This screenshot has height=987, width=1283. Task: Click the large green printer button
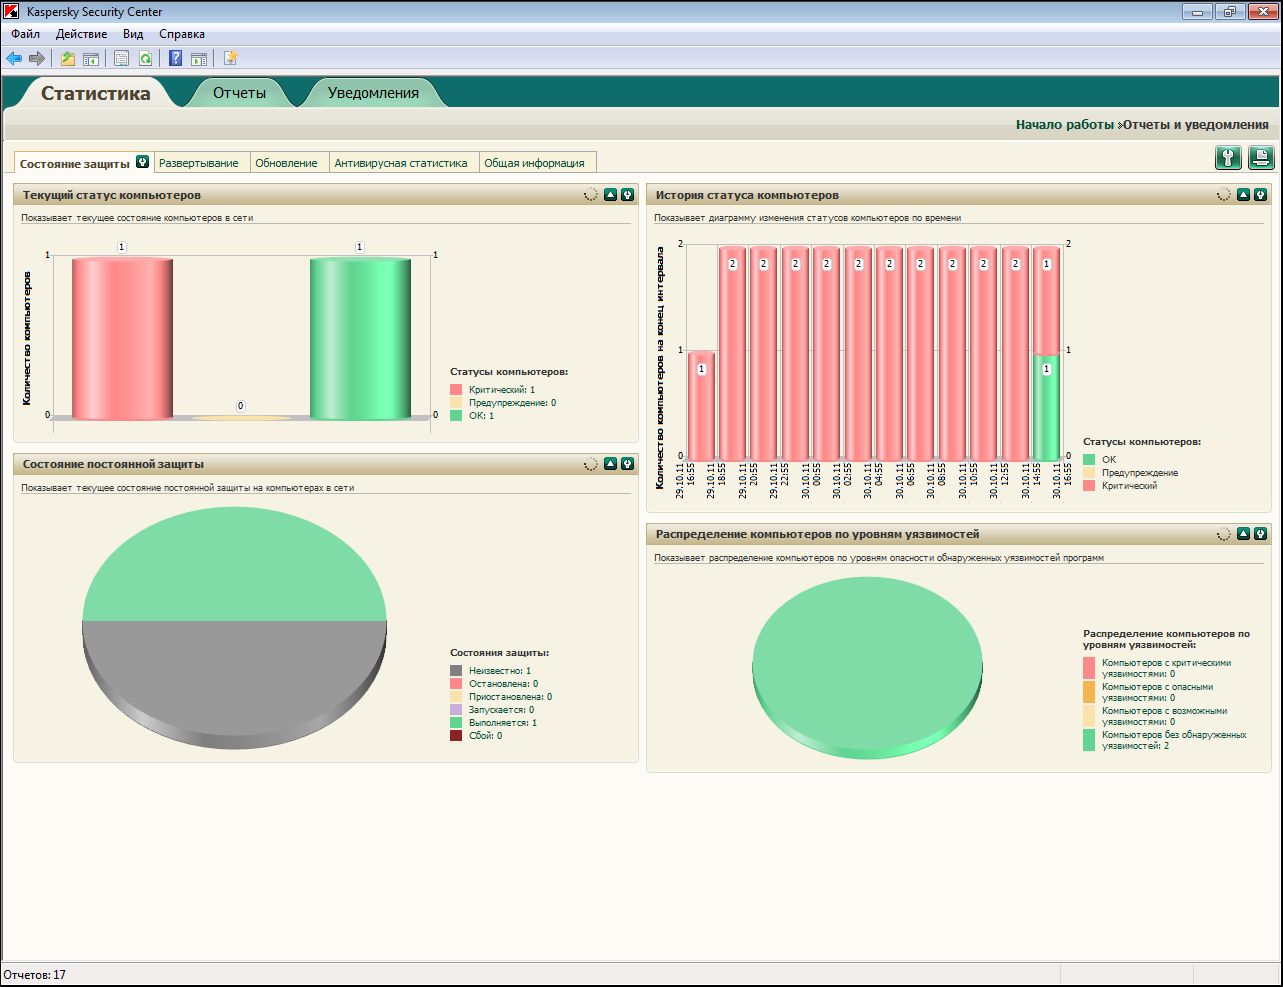[x=1260, y=158]
